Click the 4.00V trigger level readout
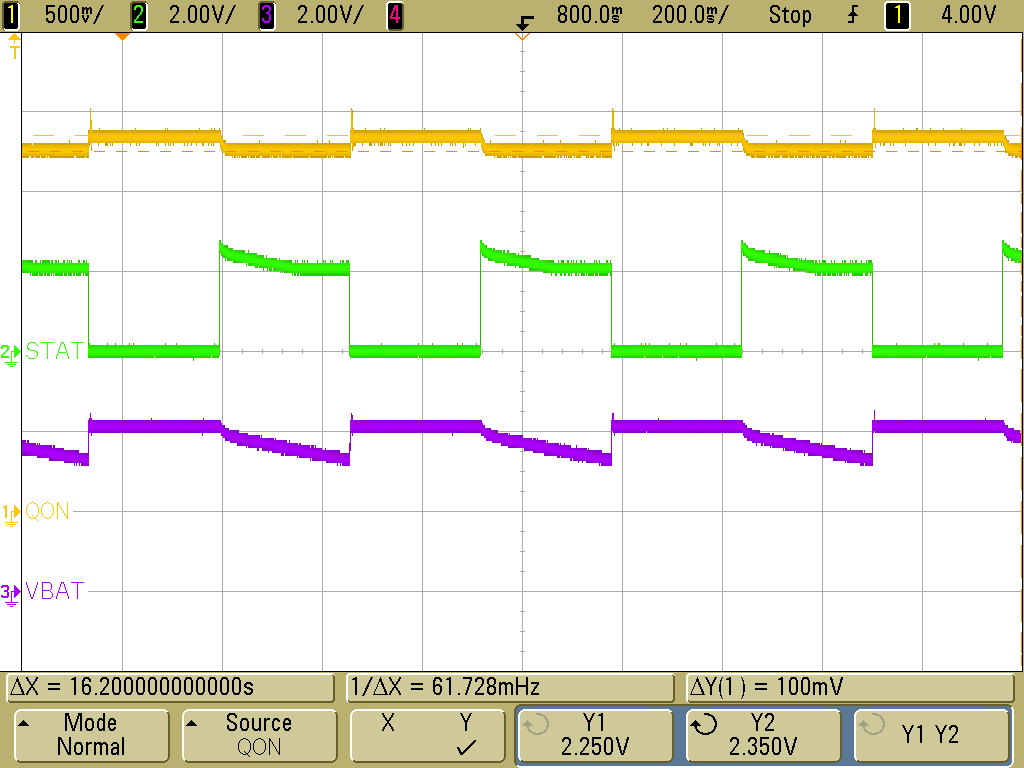 [x=968, y=15]
